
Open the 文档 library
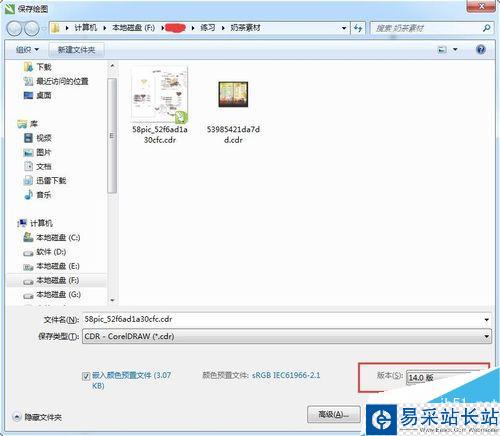pos(37,166)
